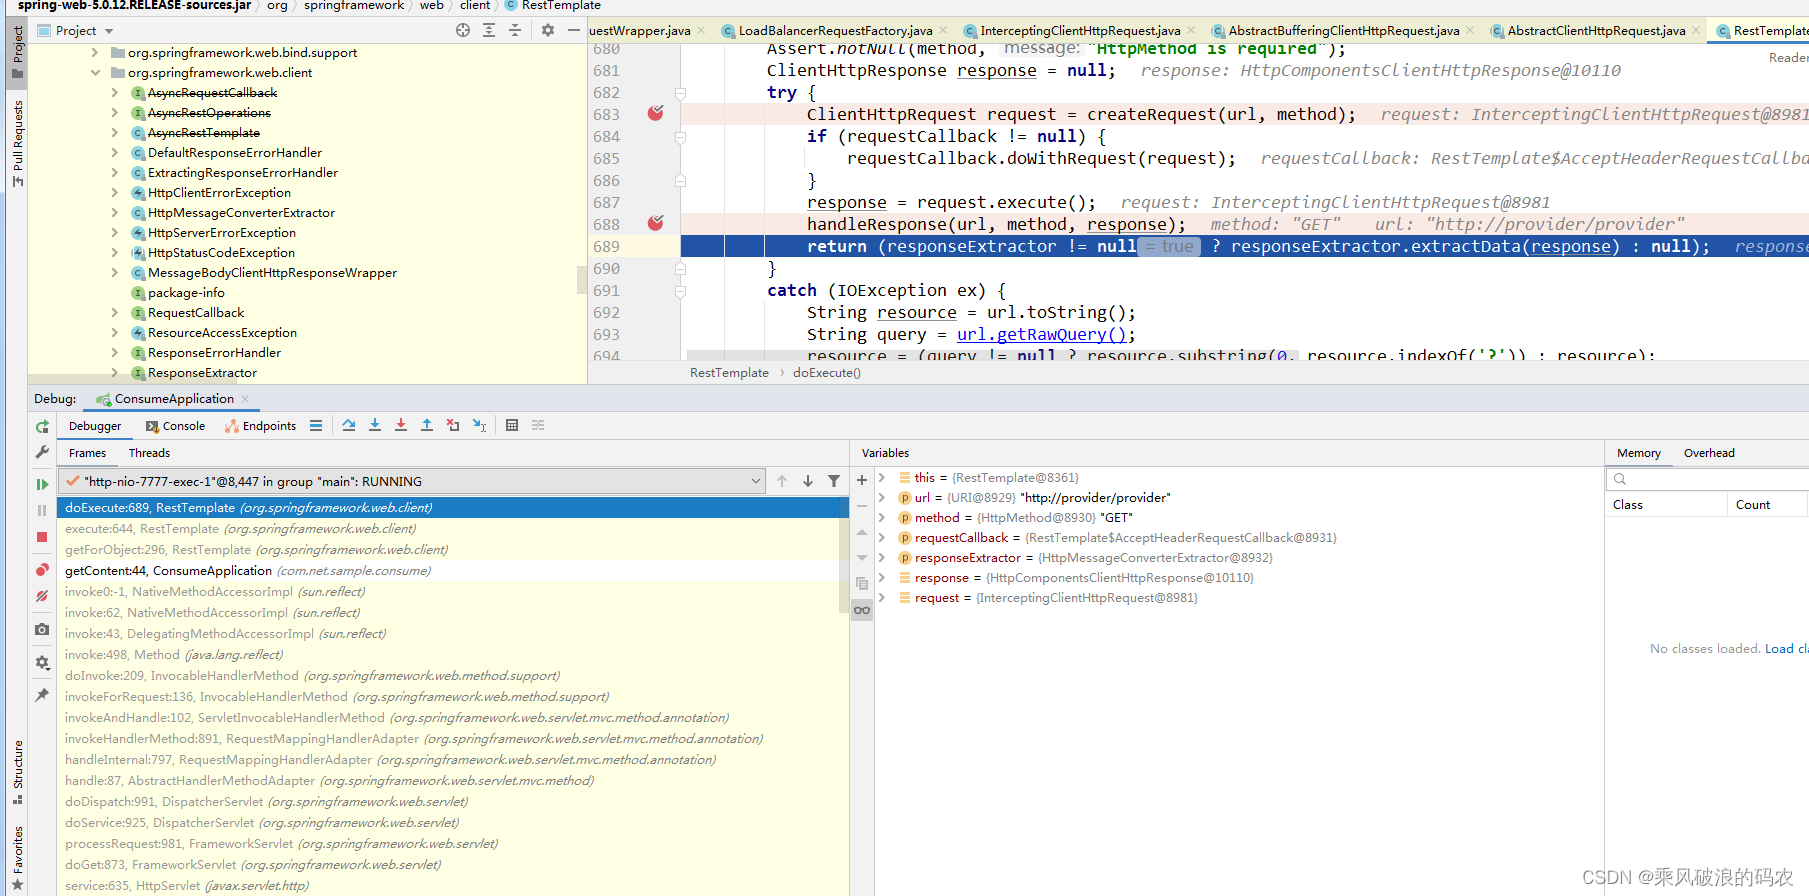Screen dimensions: 1809x896
Task: Open the Structure tool window
Action: point(17,772)
